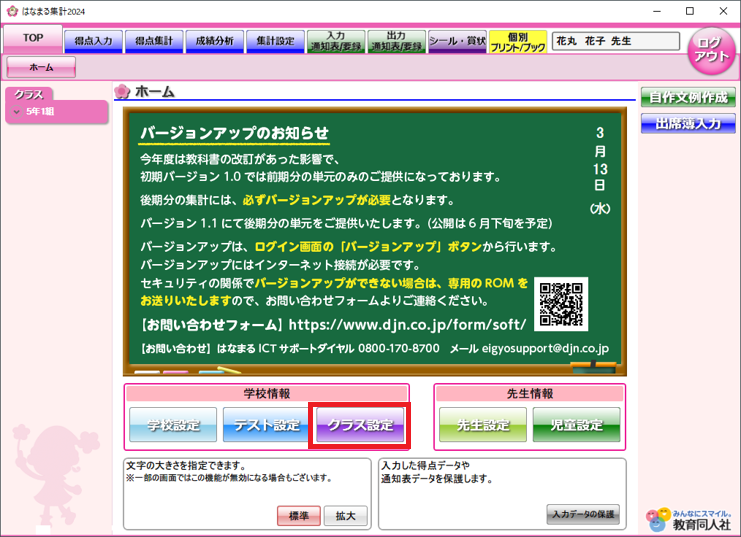741x537 pixels.
Task: Open クラス設定
Action: (360, 425)
